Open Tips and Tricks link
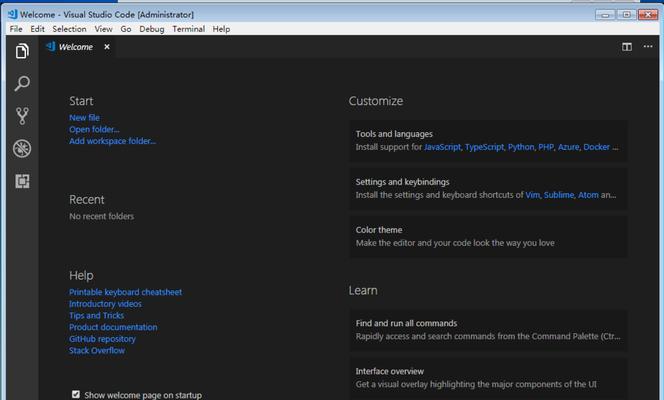664x400 pixels. [x=97, y=315]
